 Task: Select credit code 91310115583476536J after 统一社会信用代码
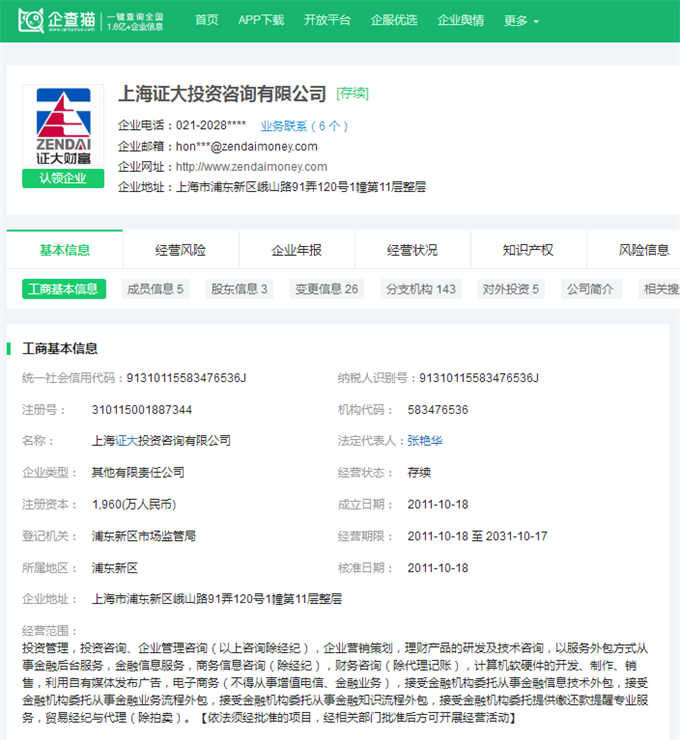[x=186, y=378]
